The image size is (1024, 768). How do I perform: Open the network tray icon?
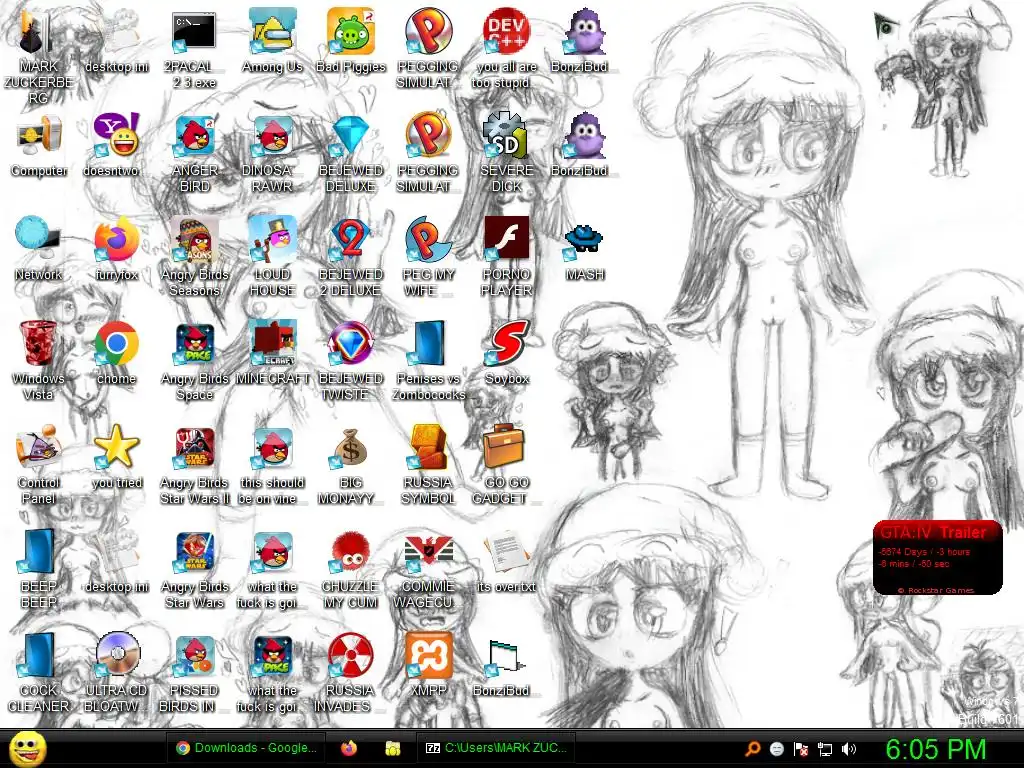(x=825, y=749)
